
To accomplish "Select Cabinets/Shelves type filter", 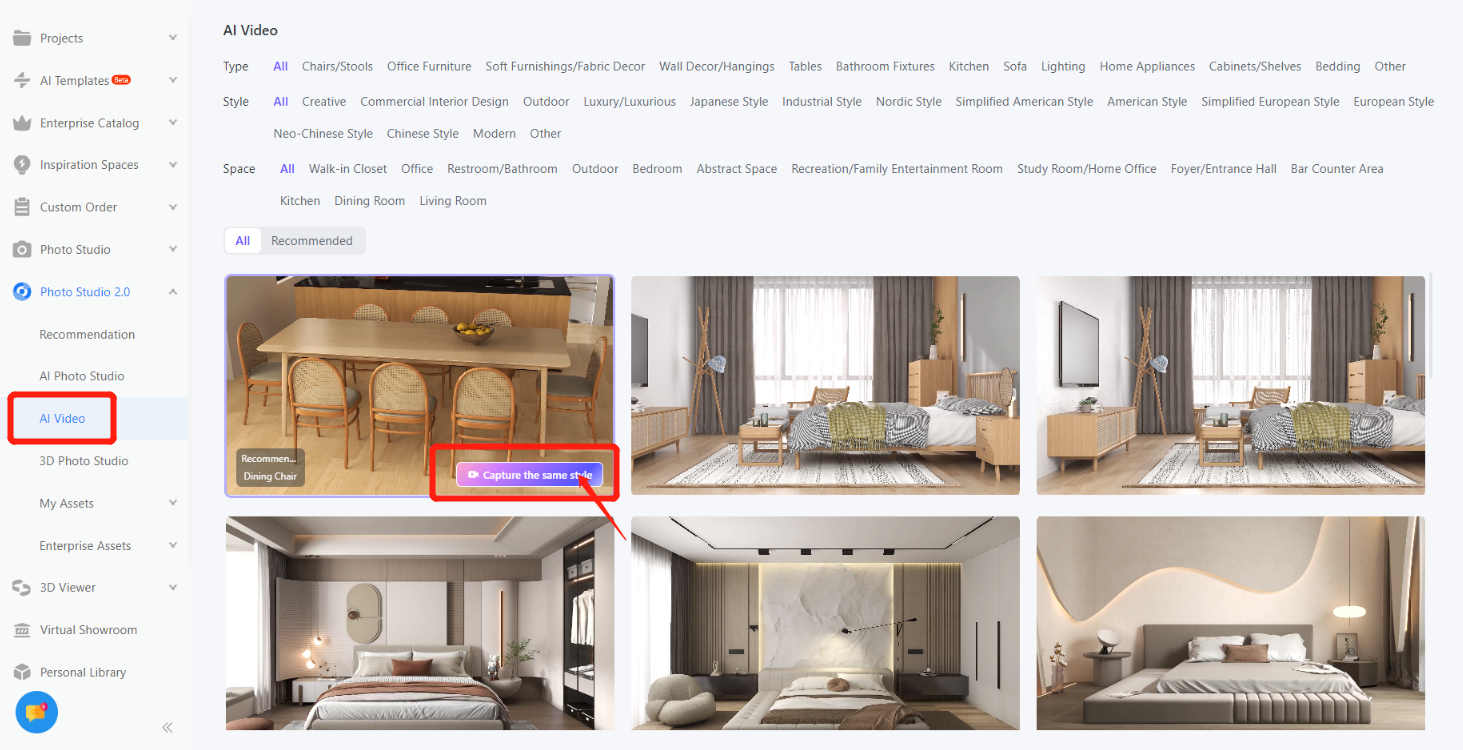I will 1255,66.
